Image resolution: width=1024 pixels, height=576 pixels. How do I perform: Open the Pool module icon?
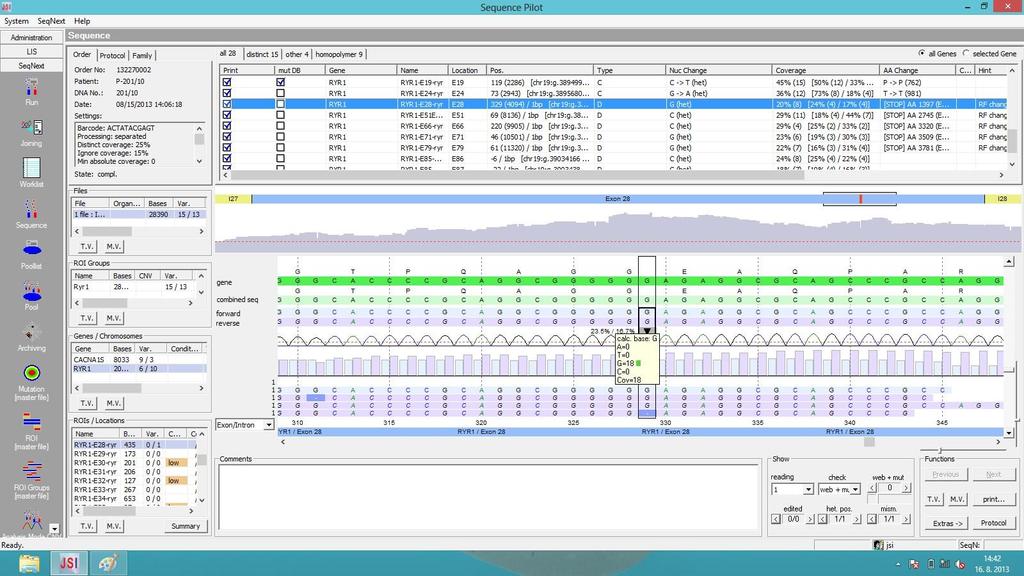(31, 291)
